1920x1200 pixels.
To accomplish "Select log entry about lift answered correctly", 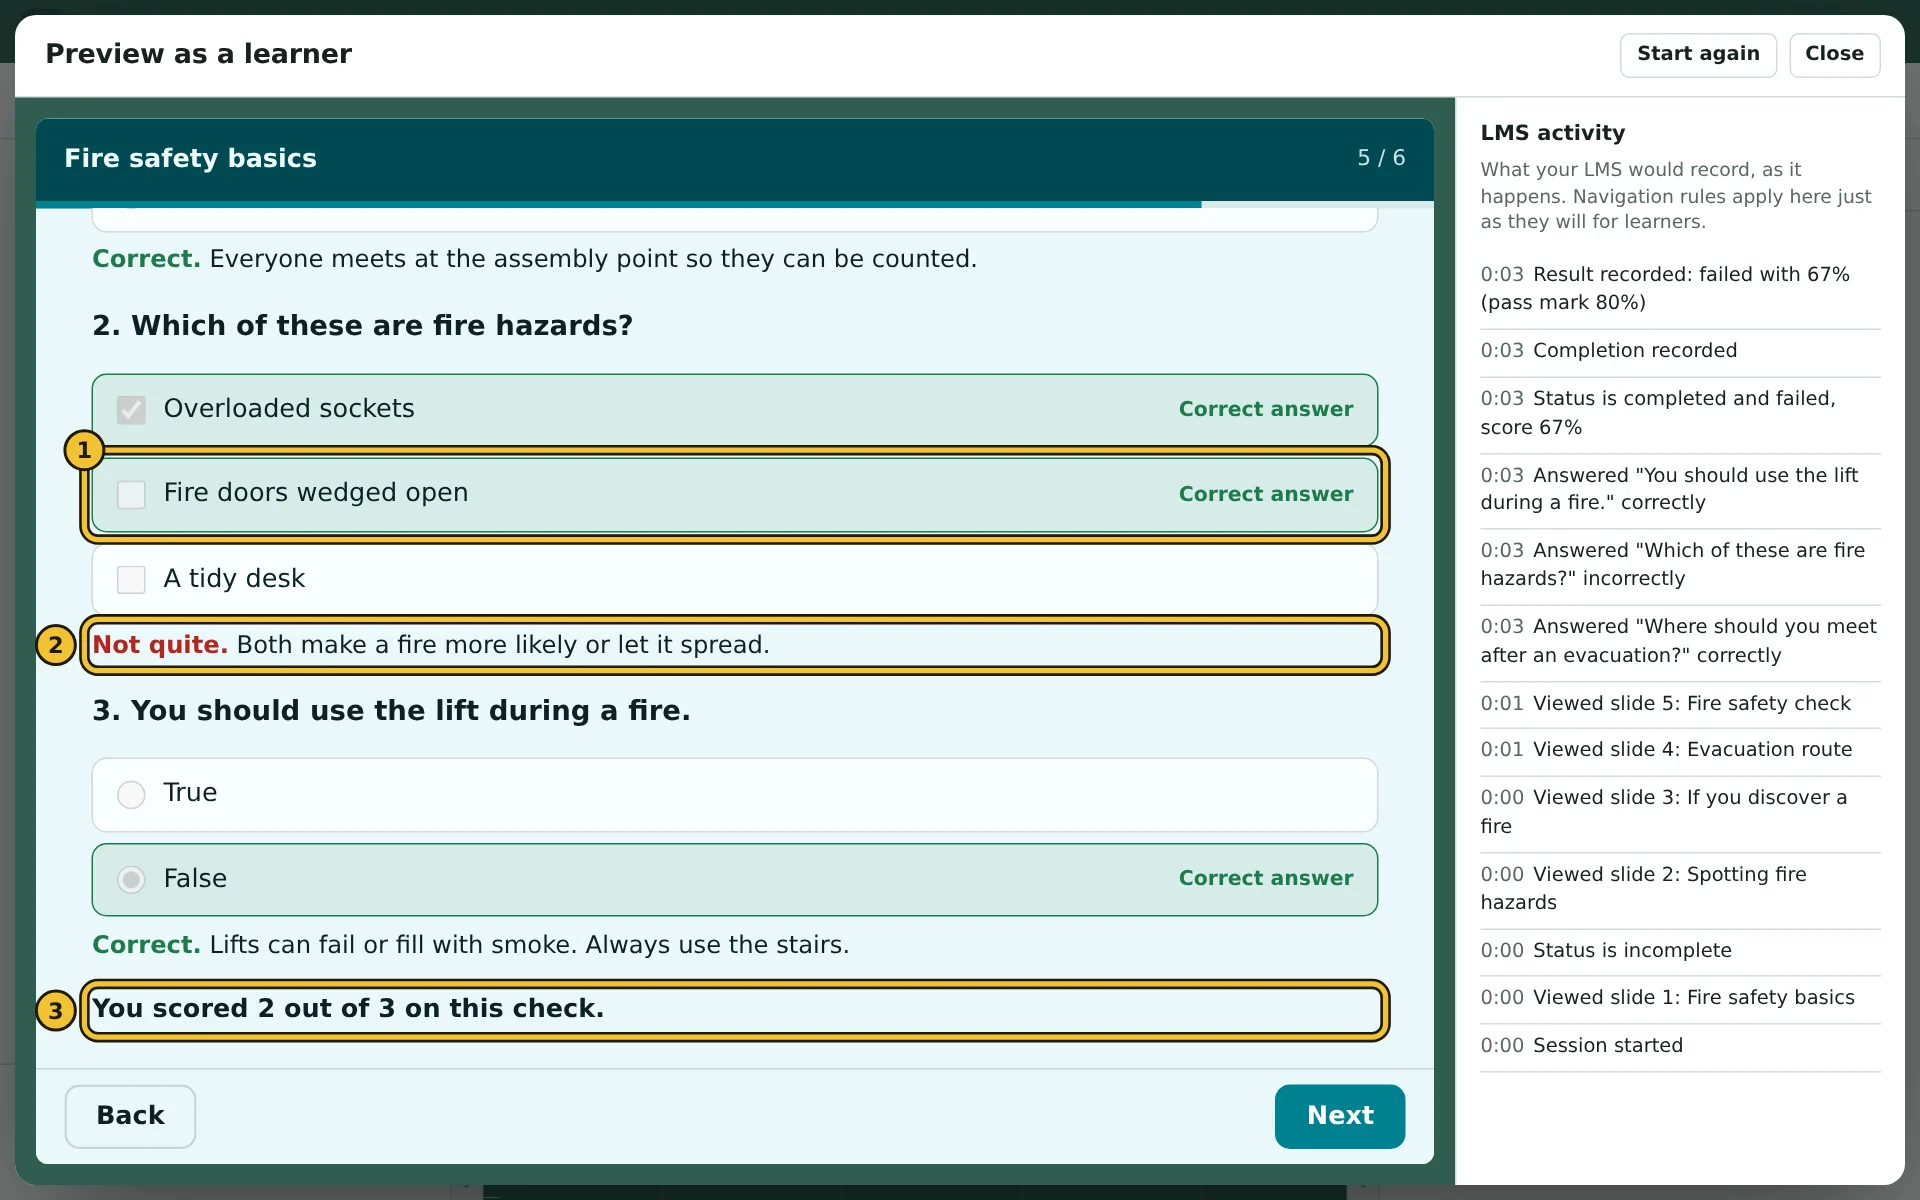I will [x=1680, y=489].
